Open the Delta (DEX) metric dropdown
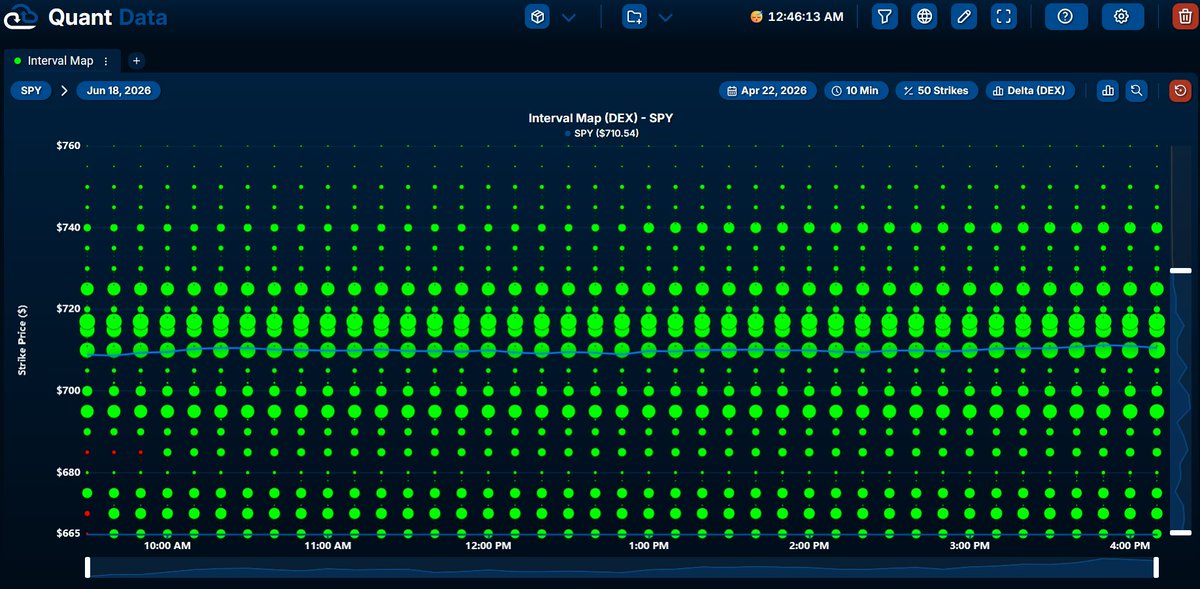This screenshot has width=1200, height=589. (1030, 90)
